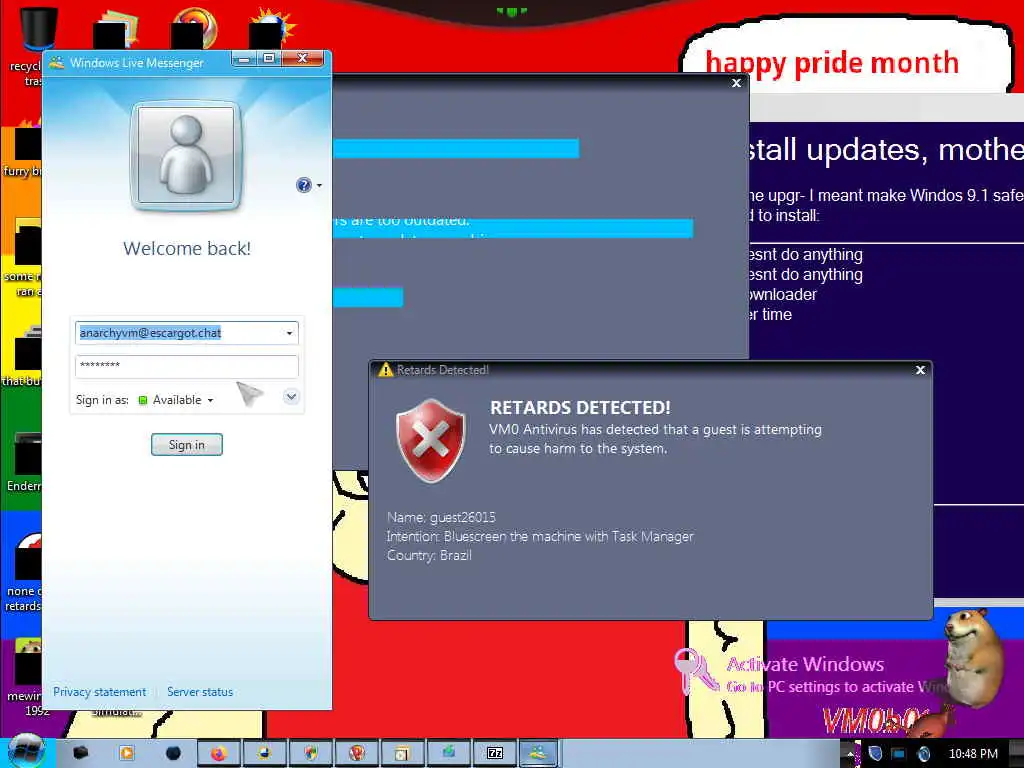Minimize the Windows Live Messenger window

(x=244, y=59)
